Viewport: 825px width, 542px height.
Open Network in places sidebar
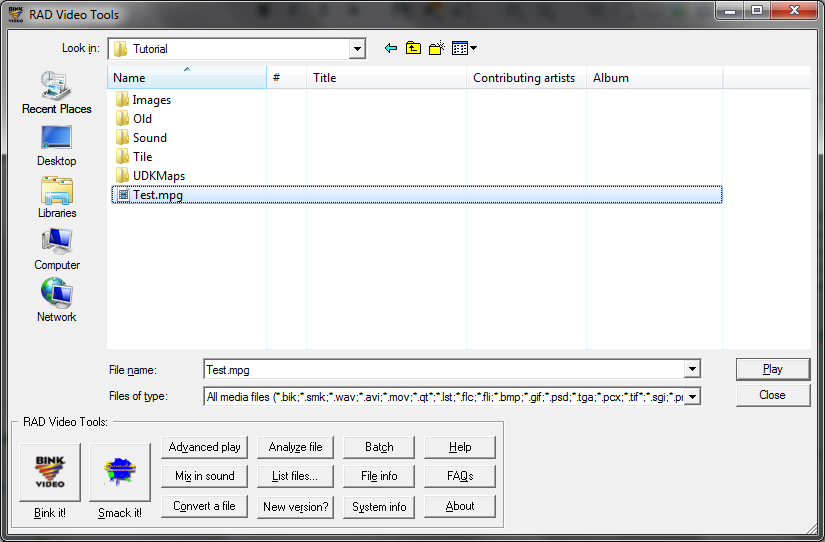(x=56, y=301)
